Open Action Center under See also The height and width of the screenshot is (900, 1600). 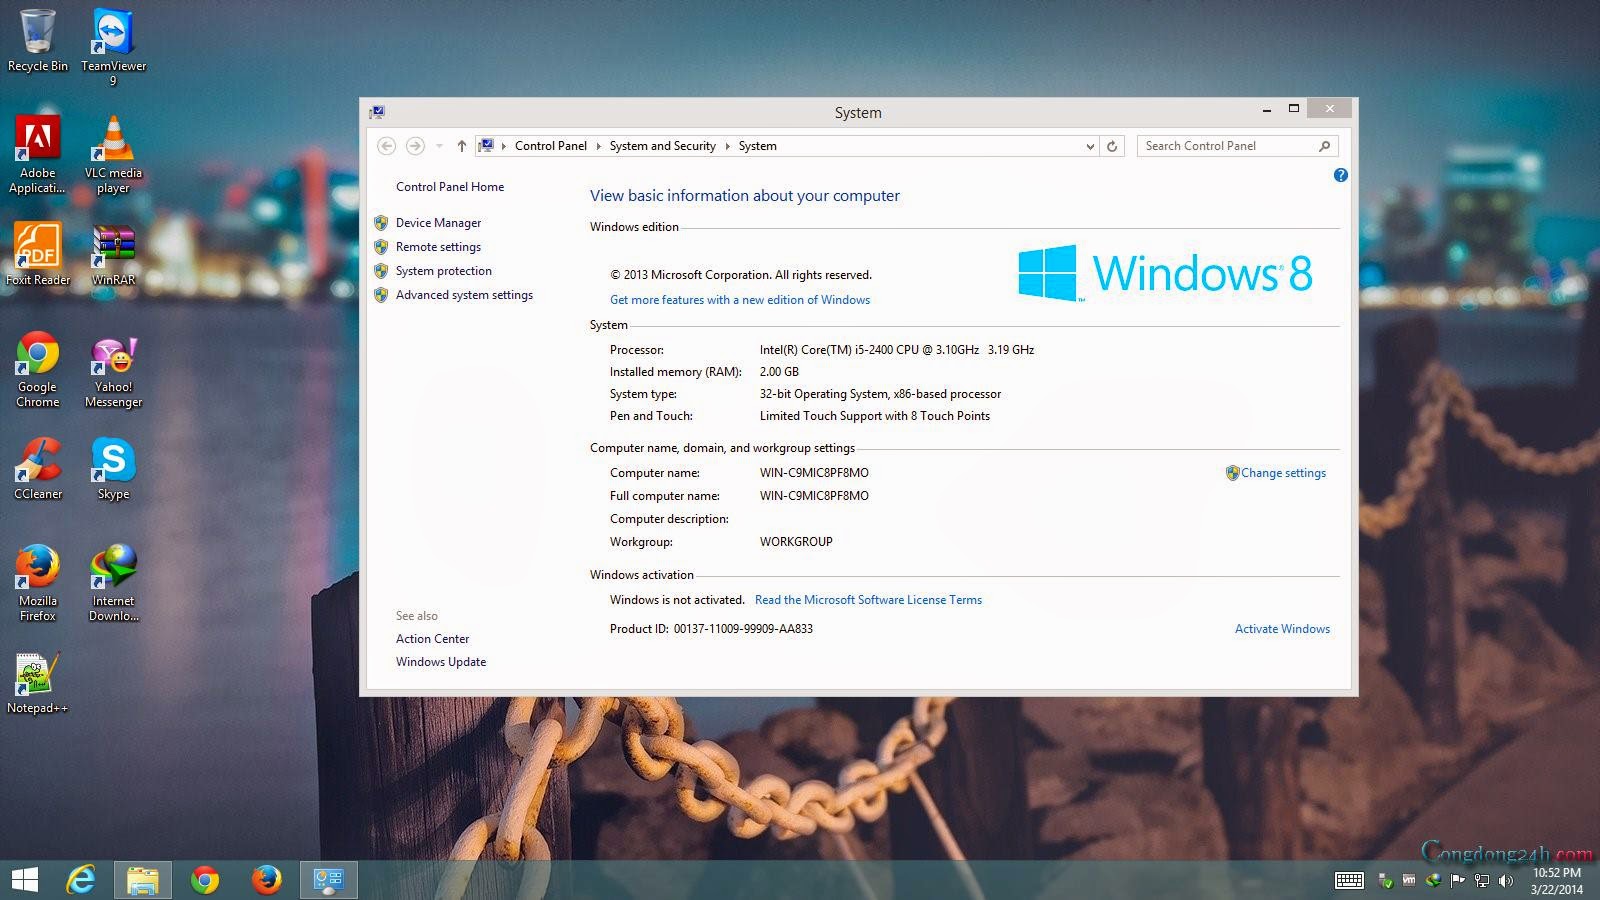point(432,639)
